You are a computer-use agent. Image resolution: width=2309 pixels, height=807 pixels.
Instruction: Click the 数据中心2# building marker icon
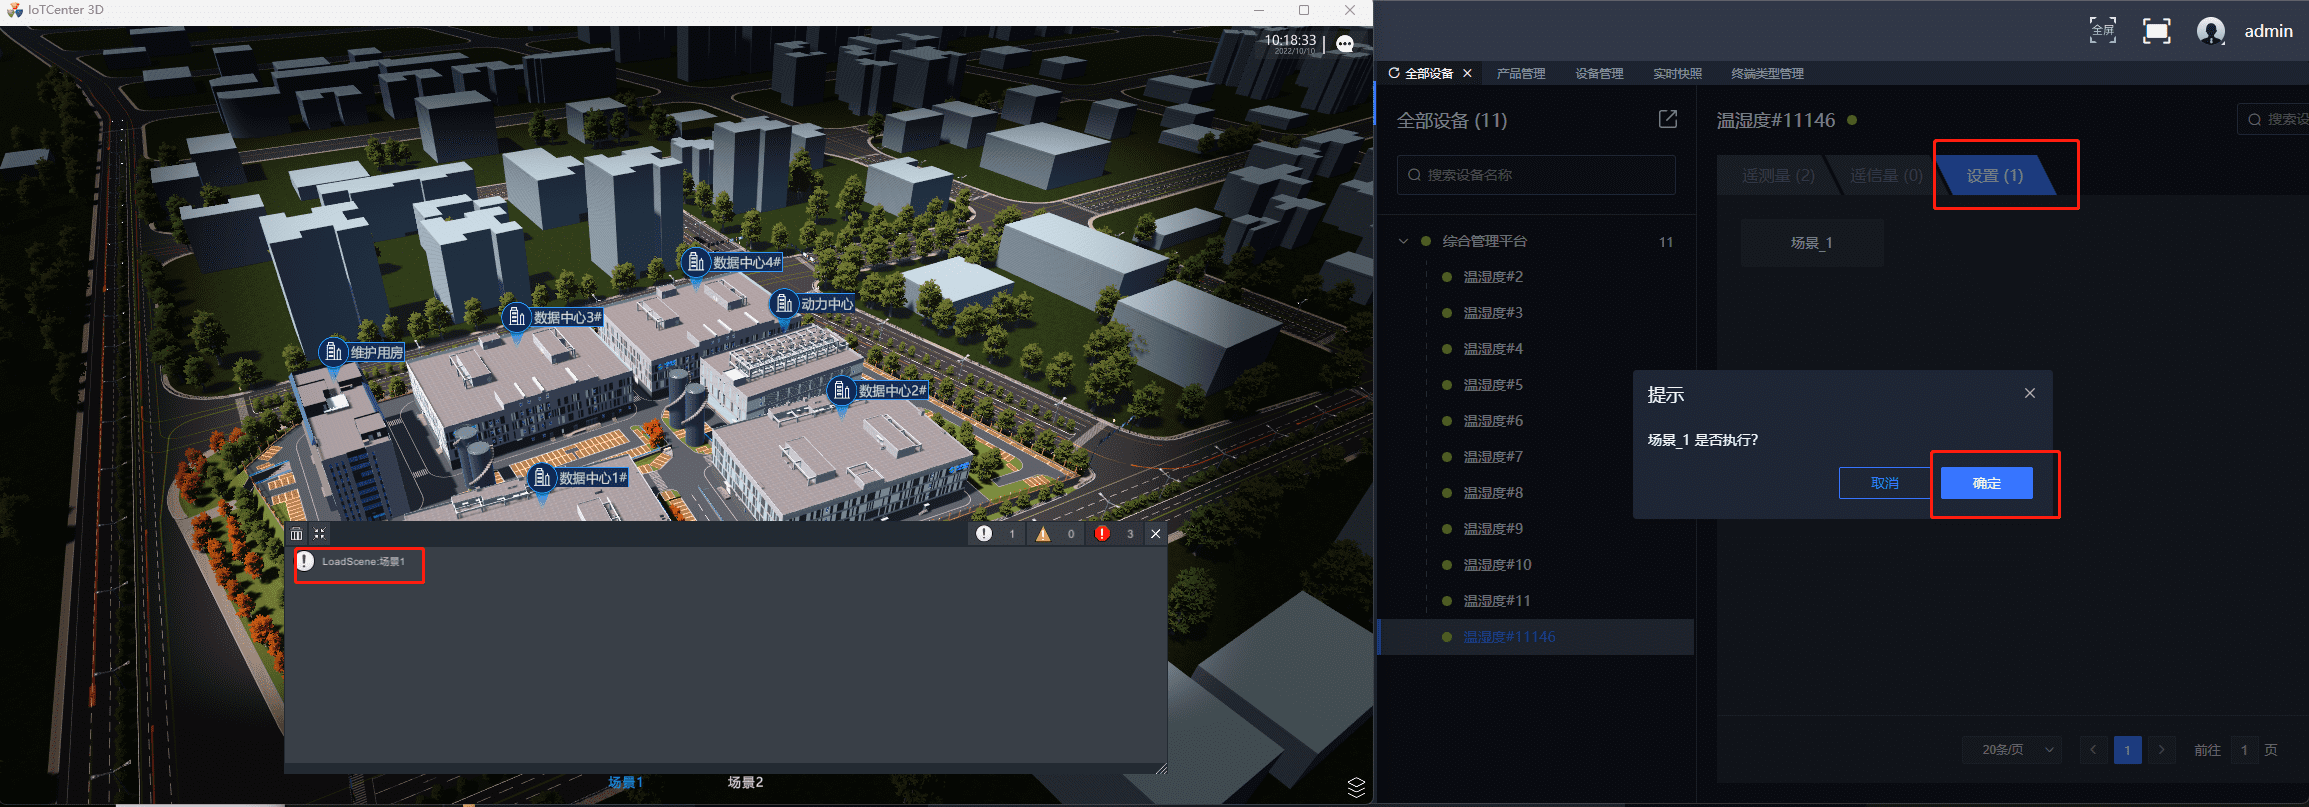pyautogui.click(x=841, y=390)
